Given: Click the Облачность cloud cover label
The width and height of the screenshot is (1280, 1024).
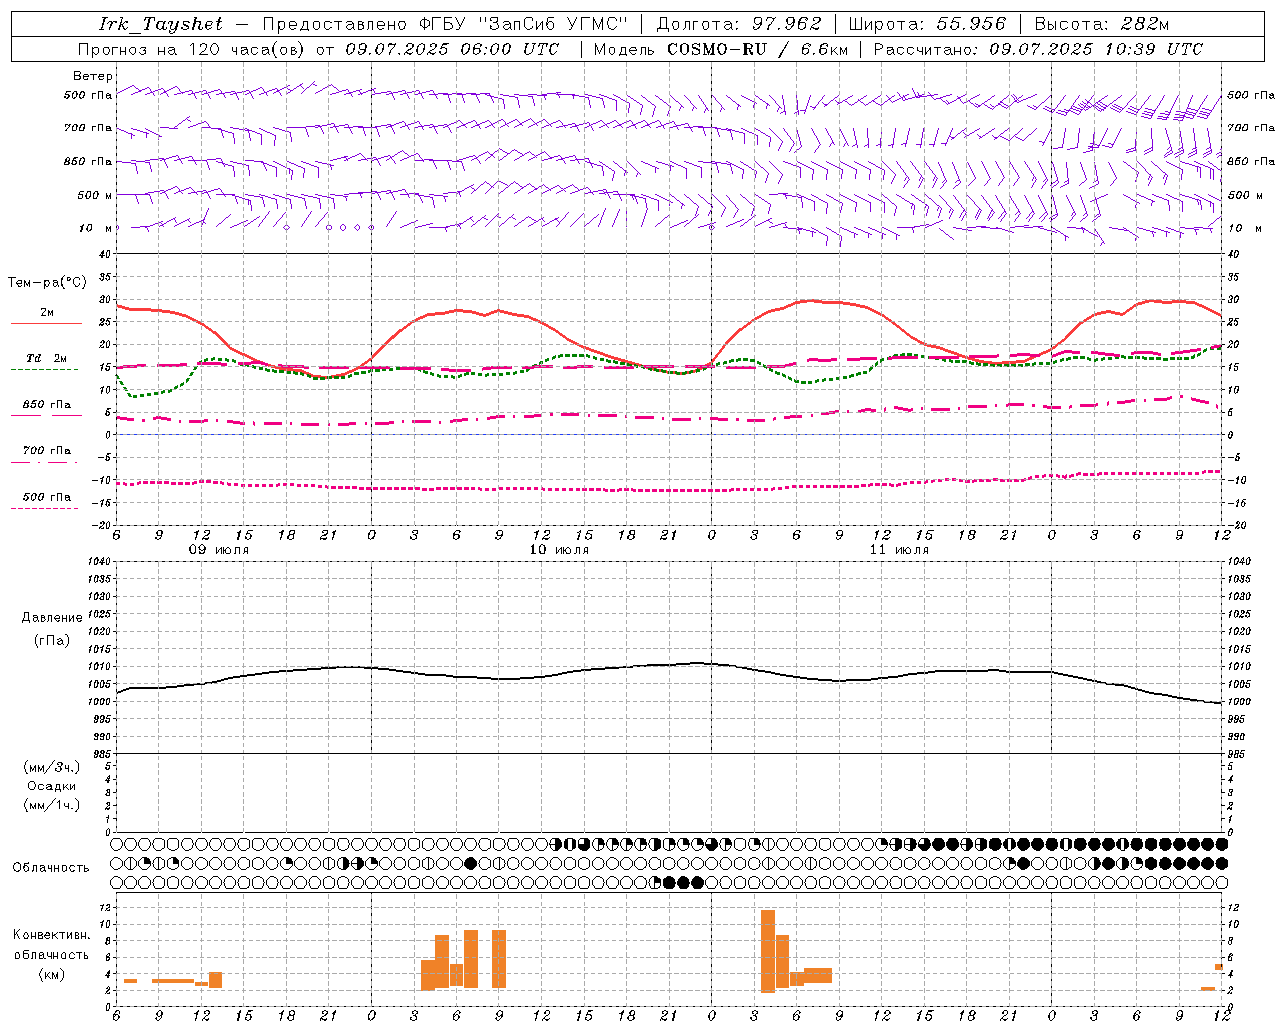Looking at the screenshot, I should (x=51, y=868).
